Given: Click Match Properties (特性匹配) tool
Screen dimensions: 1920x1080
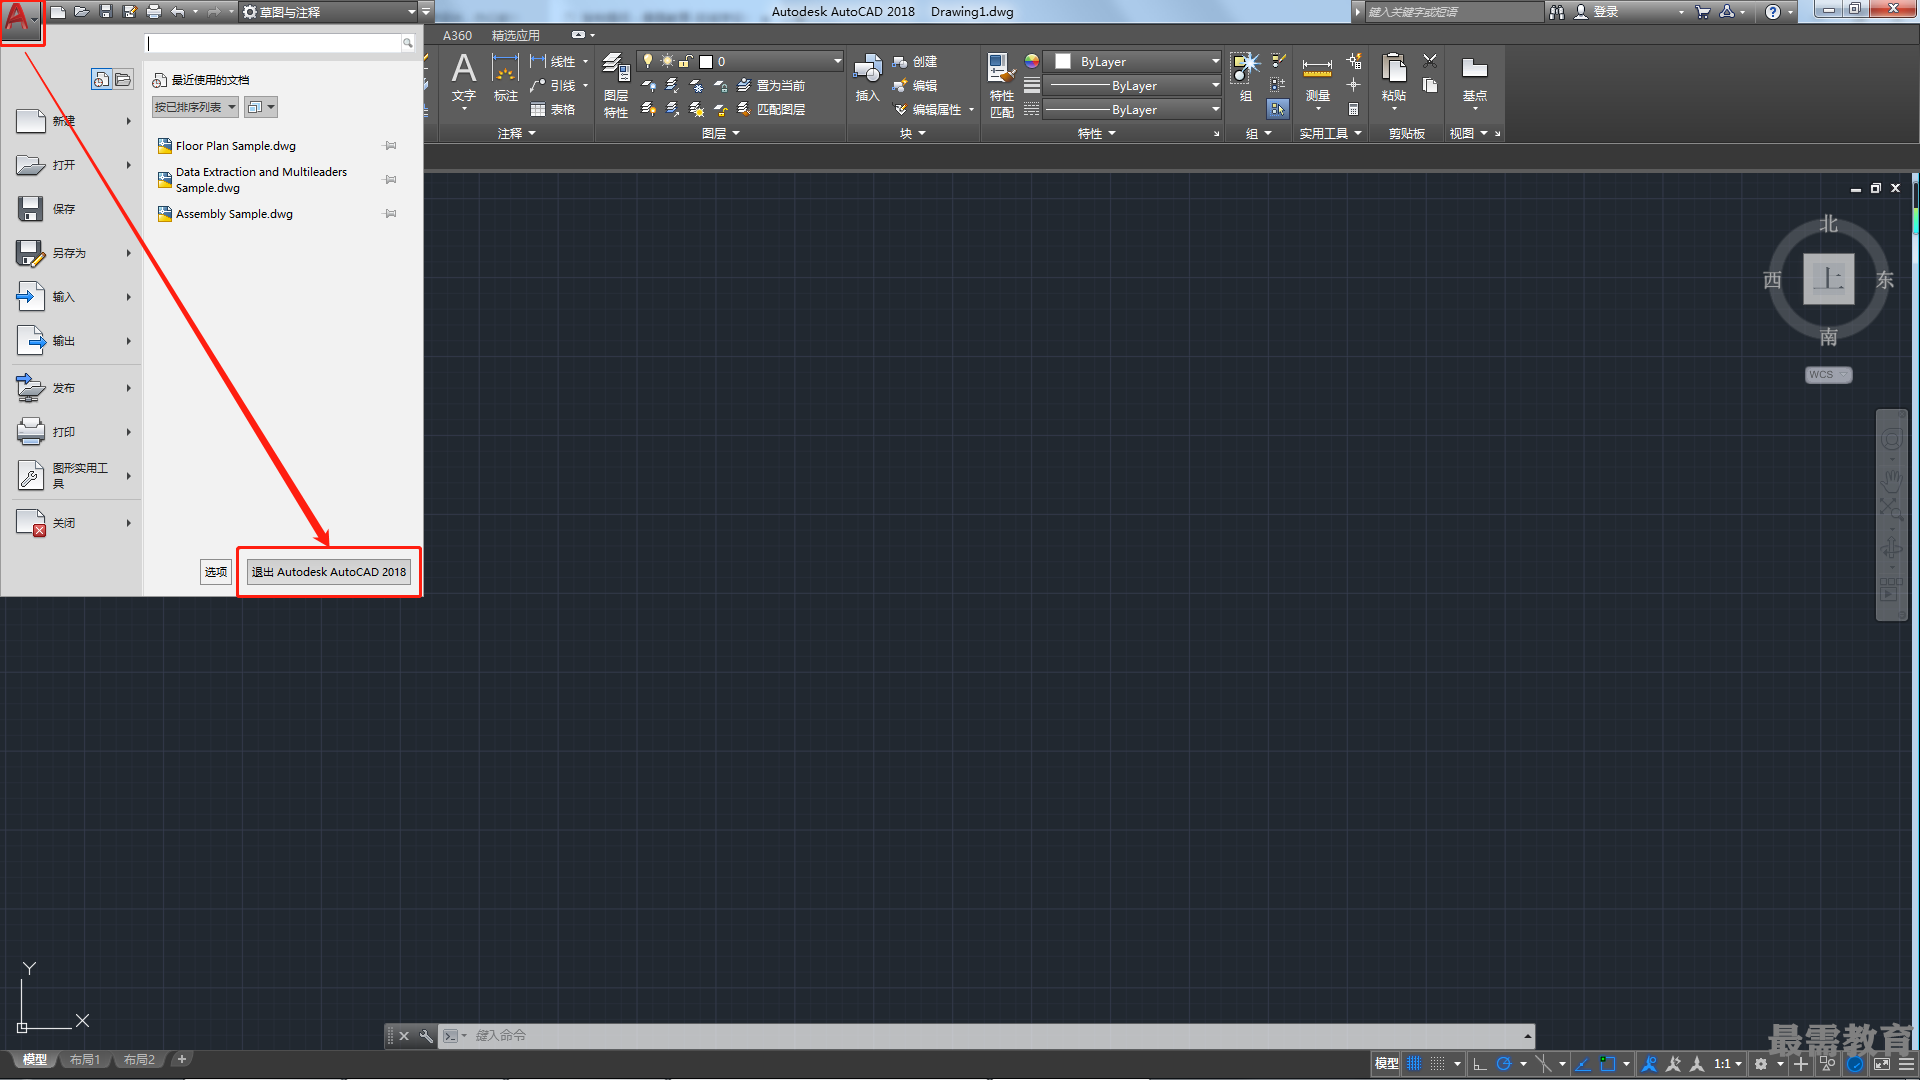Looking at the screenshot, I should point(1001,86).
